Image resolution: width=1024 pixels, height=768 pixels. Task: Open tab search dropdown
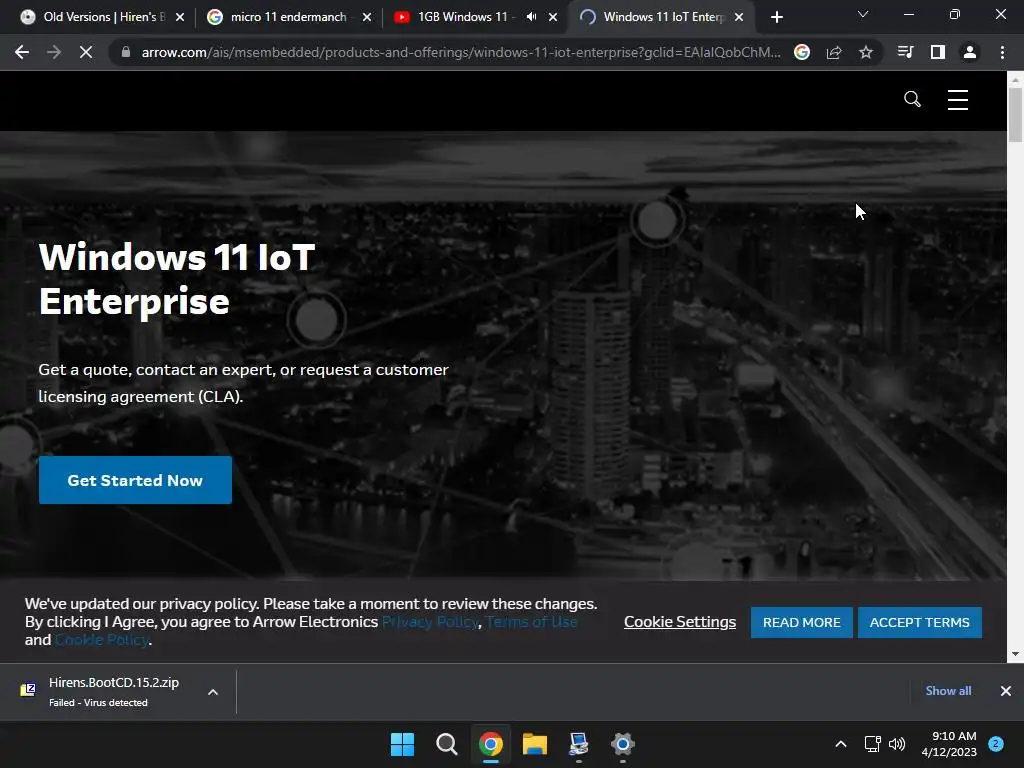pos(863,14)
